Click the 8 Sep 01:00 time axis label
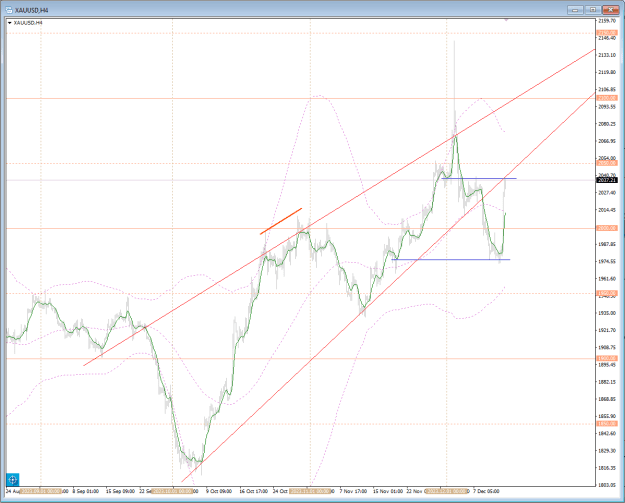The width and height of the screenshot is (625, 503). click(x=86, y=491)
